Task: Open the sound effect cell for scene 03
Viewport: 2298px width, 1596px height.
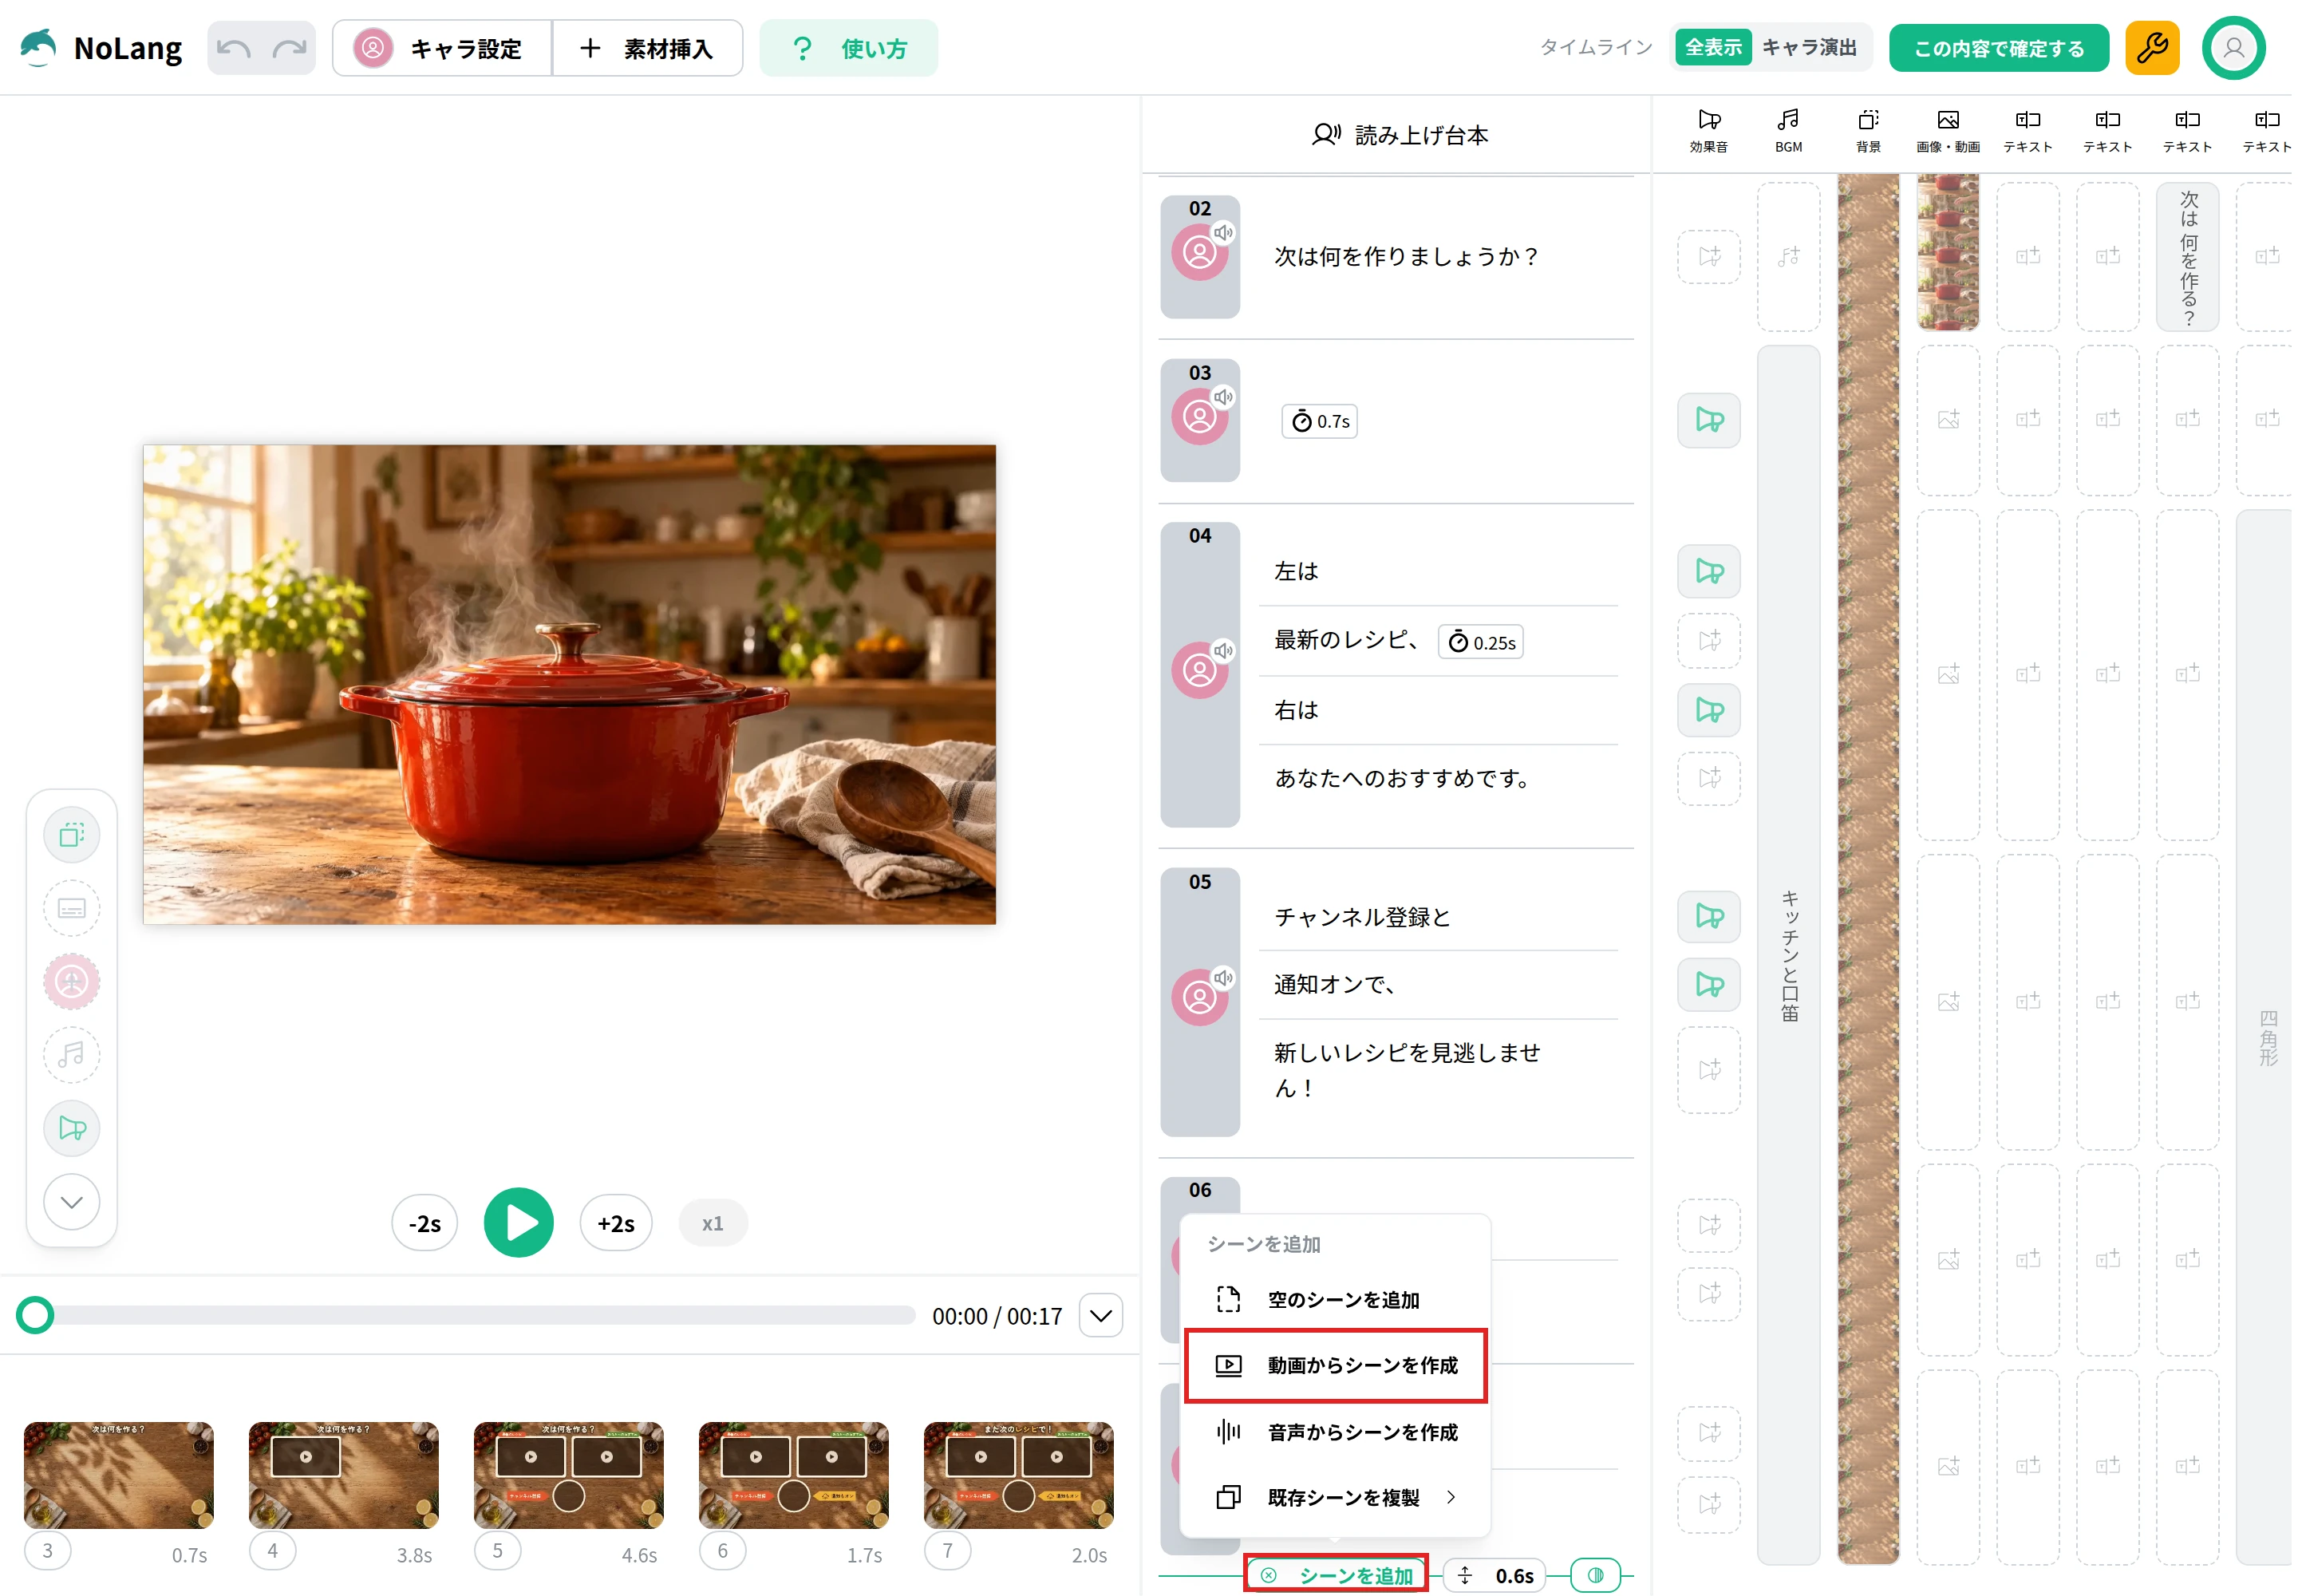Action: pos(1708,420)
